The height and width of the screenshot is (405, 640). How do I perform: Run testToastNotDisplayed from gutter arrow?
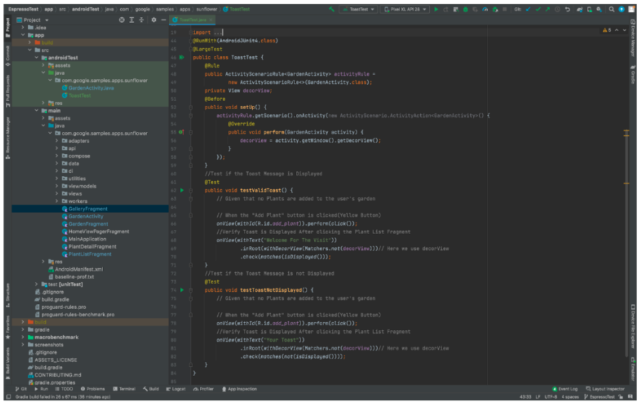click(x=182, y=290)
